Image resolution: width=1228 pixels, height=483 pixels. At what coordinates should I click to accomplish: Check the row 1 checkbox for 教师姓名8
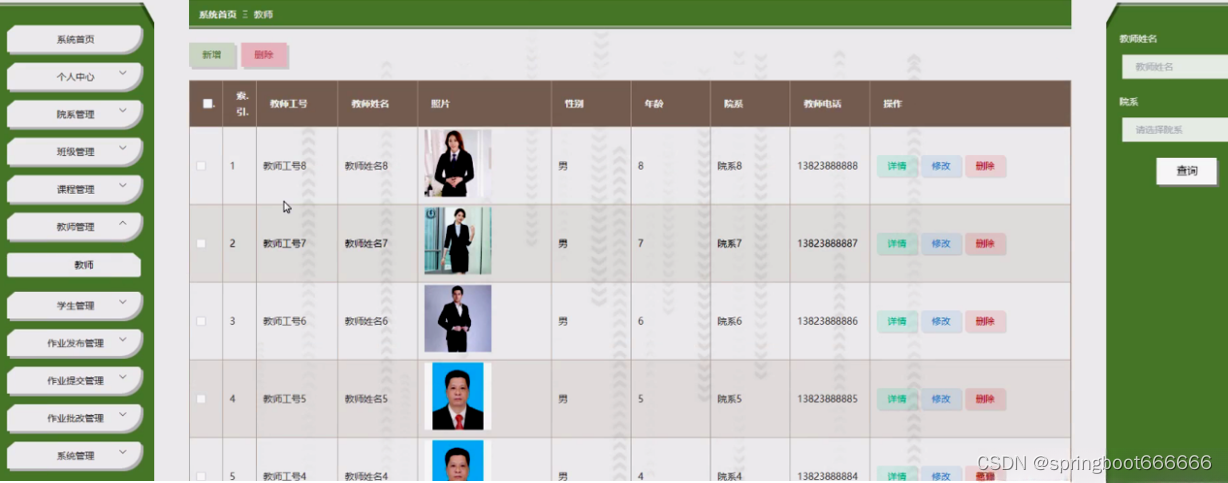[x=201, y=166]
